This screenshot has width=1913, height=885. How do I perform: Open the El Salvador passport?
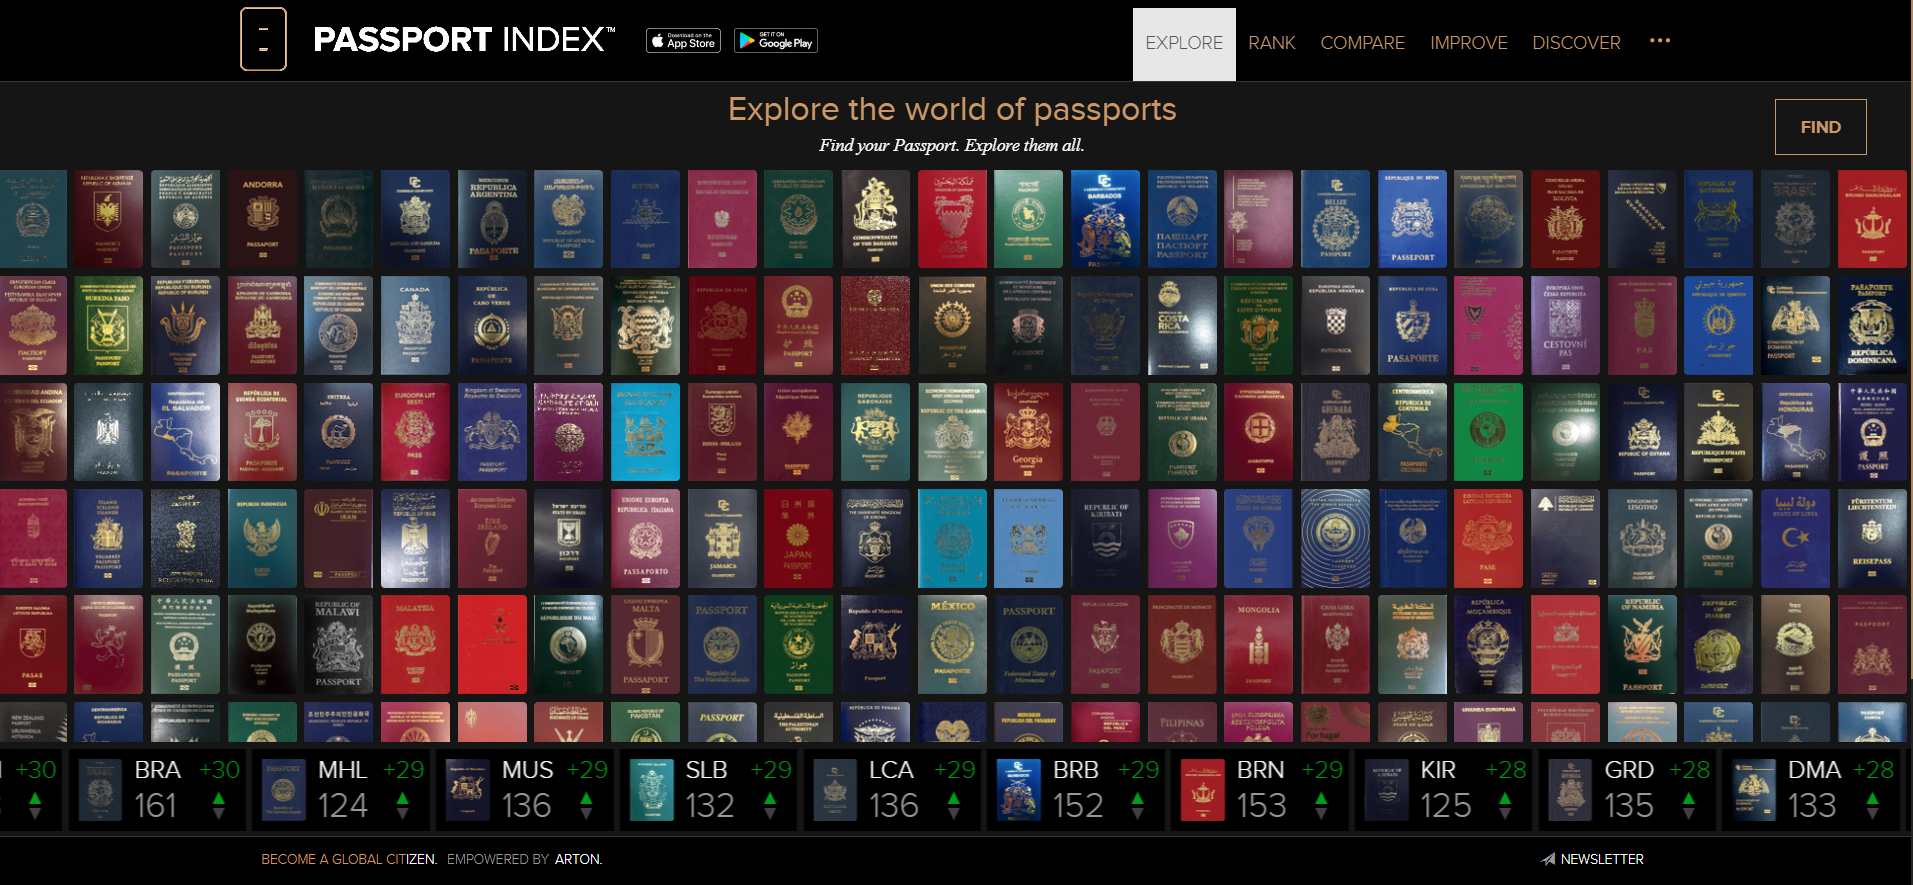pos(185,432)
